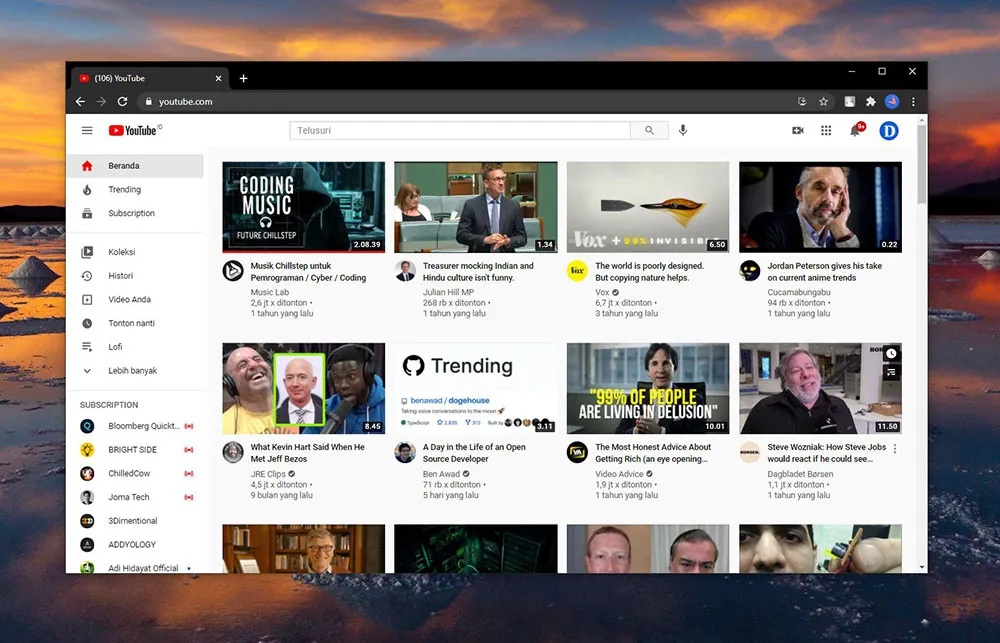Open the account avatar menu
The width and height of the screenshot is (1000, 643).
pos(888,131)
